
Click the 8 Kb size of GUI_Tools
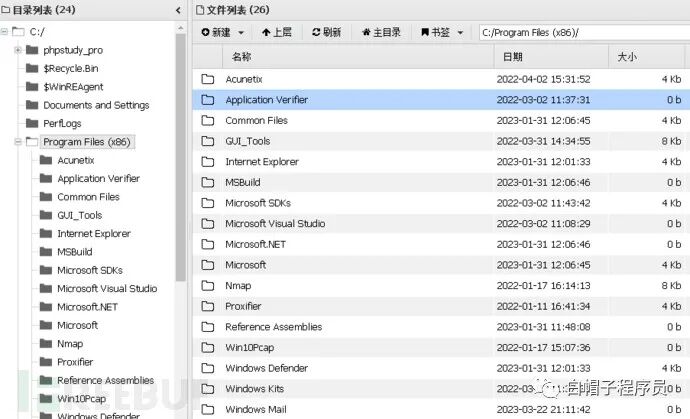672,141
